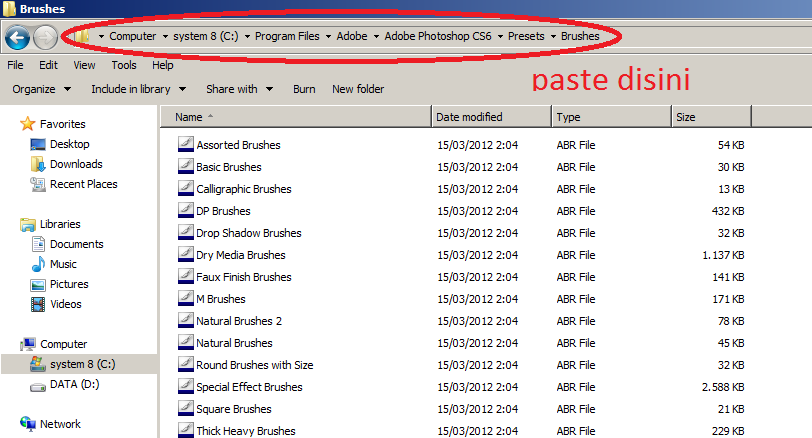Click the DATA (D:) drive icon
812x438 pixels.
coord(38,386)
